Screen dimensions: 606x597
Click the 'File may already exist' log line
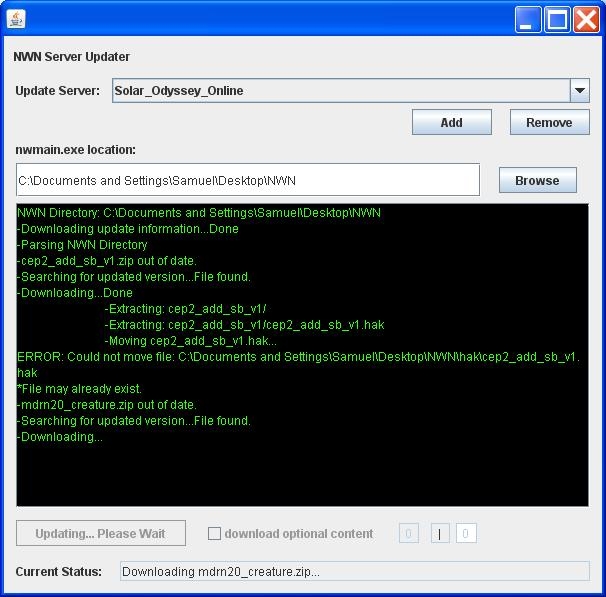80,389
